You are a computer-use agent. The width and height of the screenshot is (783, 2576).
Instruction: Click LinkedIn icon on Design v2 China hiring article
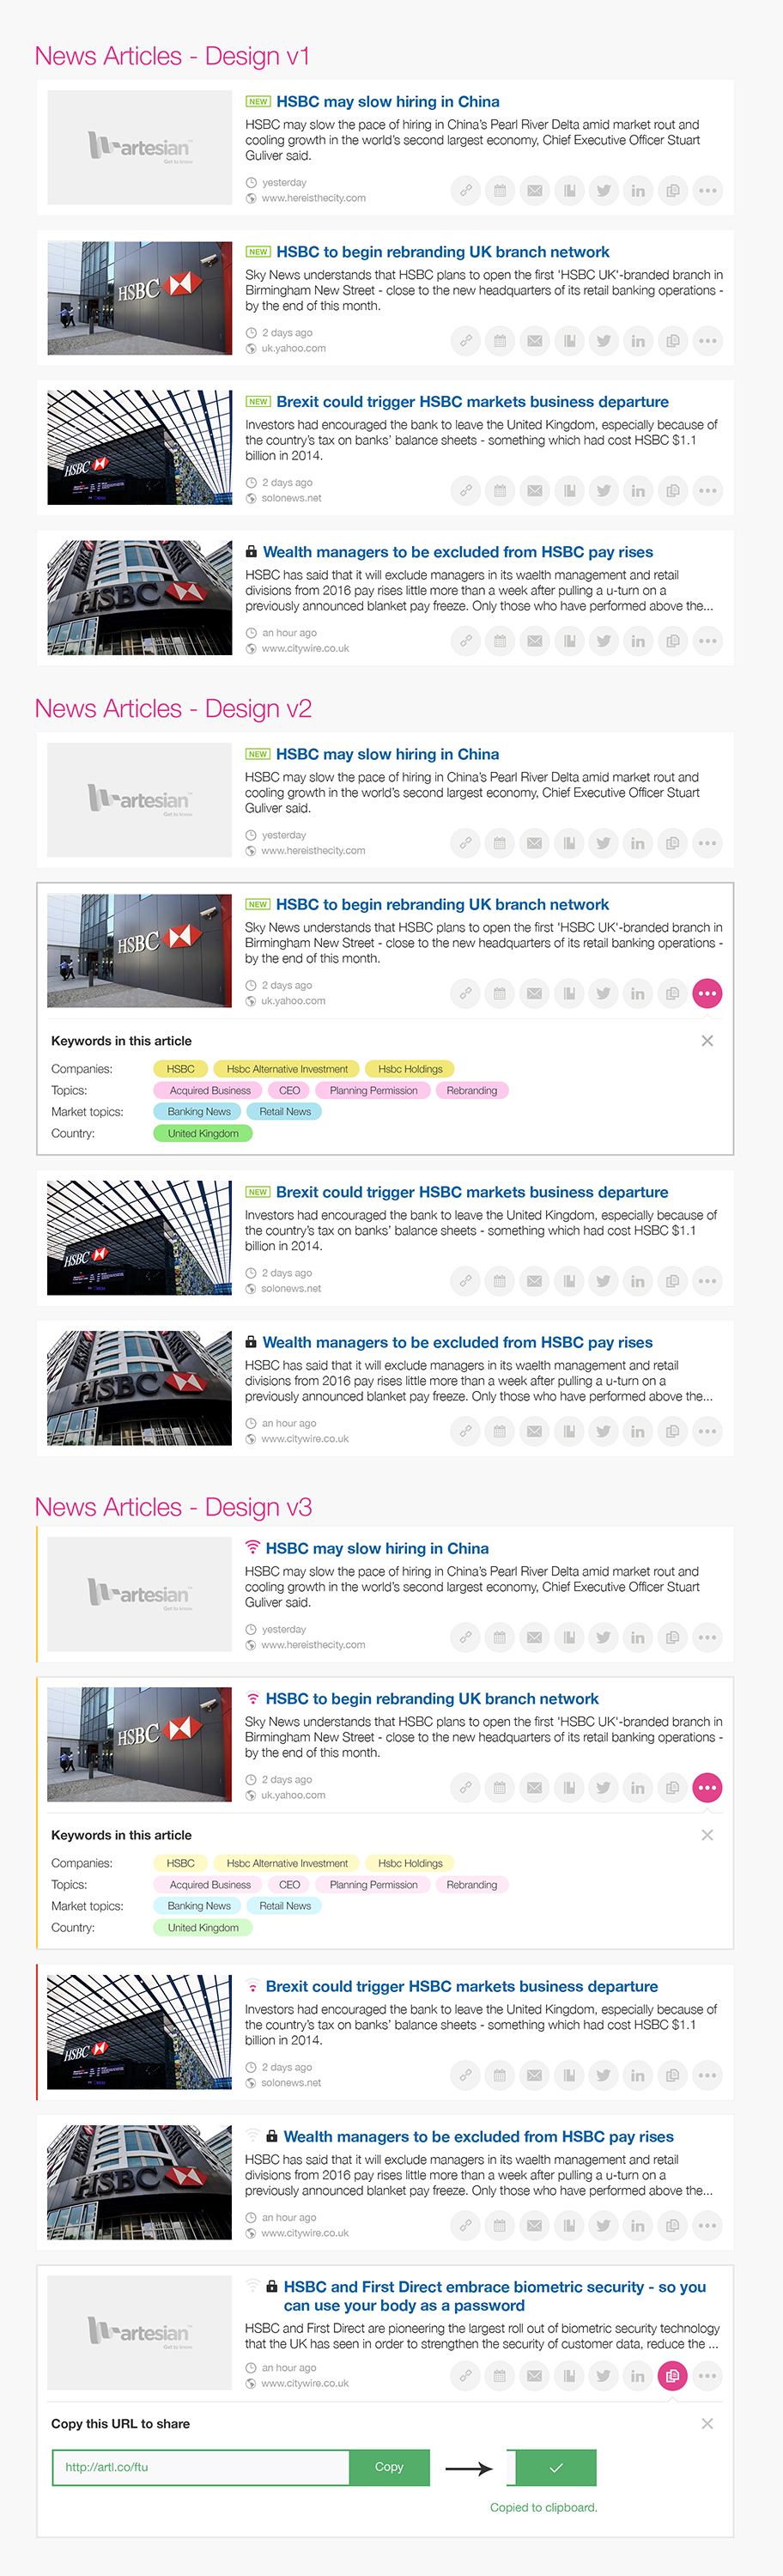click(638, 843)
